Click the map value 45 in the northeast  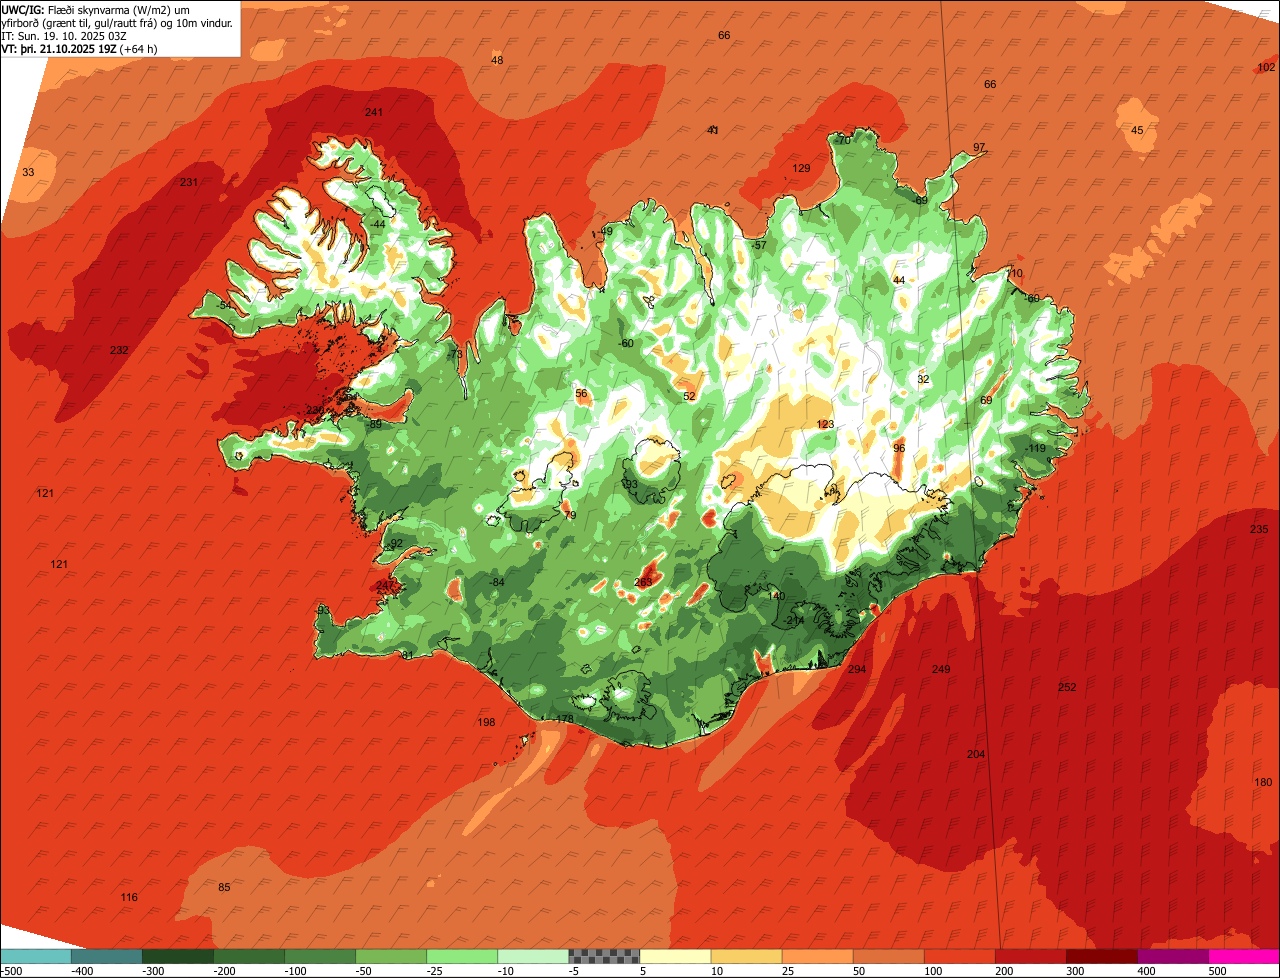[1137, 131]
